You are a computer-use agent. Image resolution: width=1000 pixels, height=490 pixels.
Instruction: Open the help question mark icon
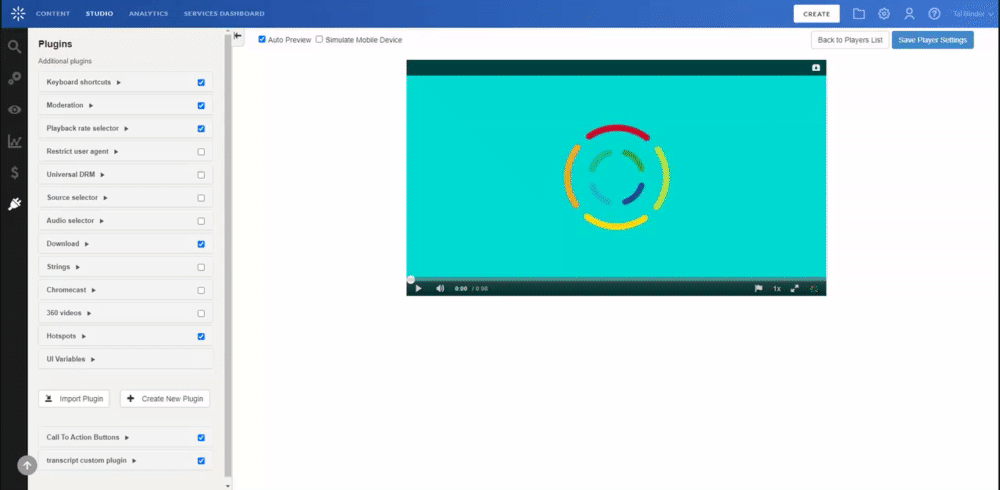pos(934,13)
